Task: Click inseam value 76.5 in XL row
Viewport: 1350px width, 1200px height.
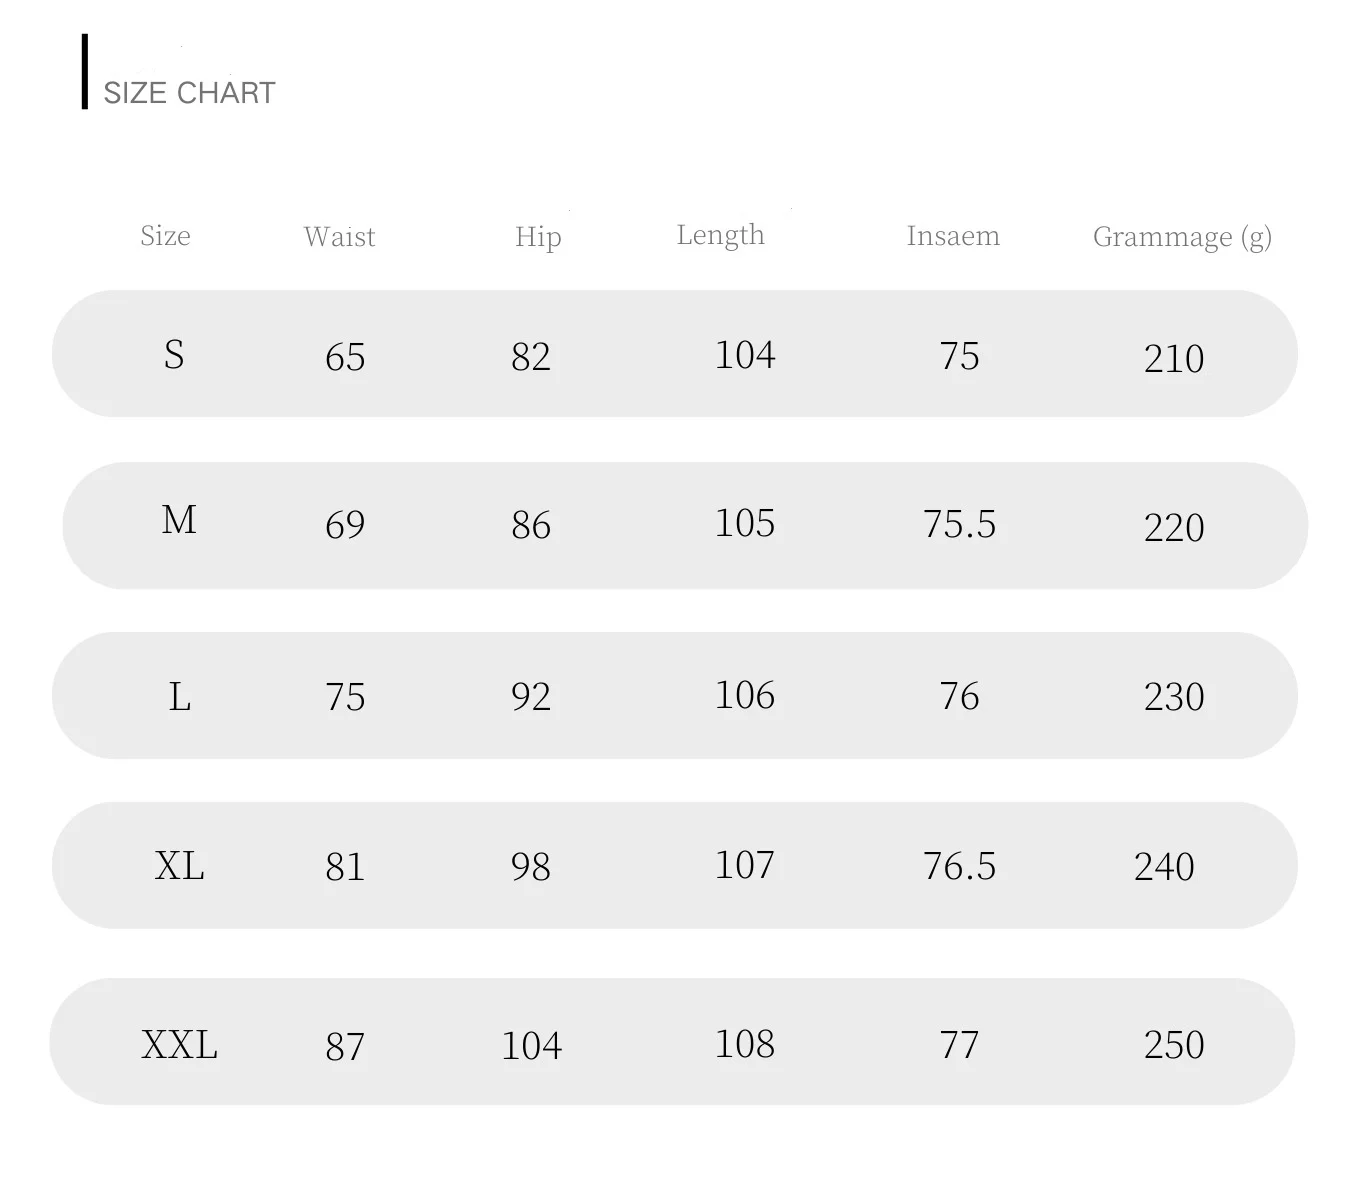Action: click(x=960, y=866)
